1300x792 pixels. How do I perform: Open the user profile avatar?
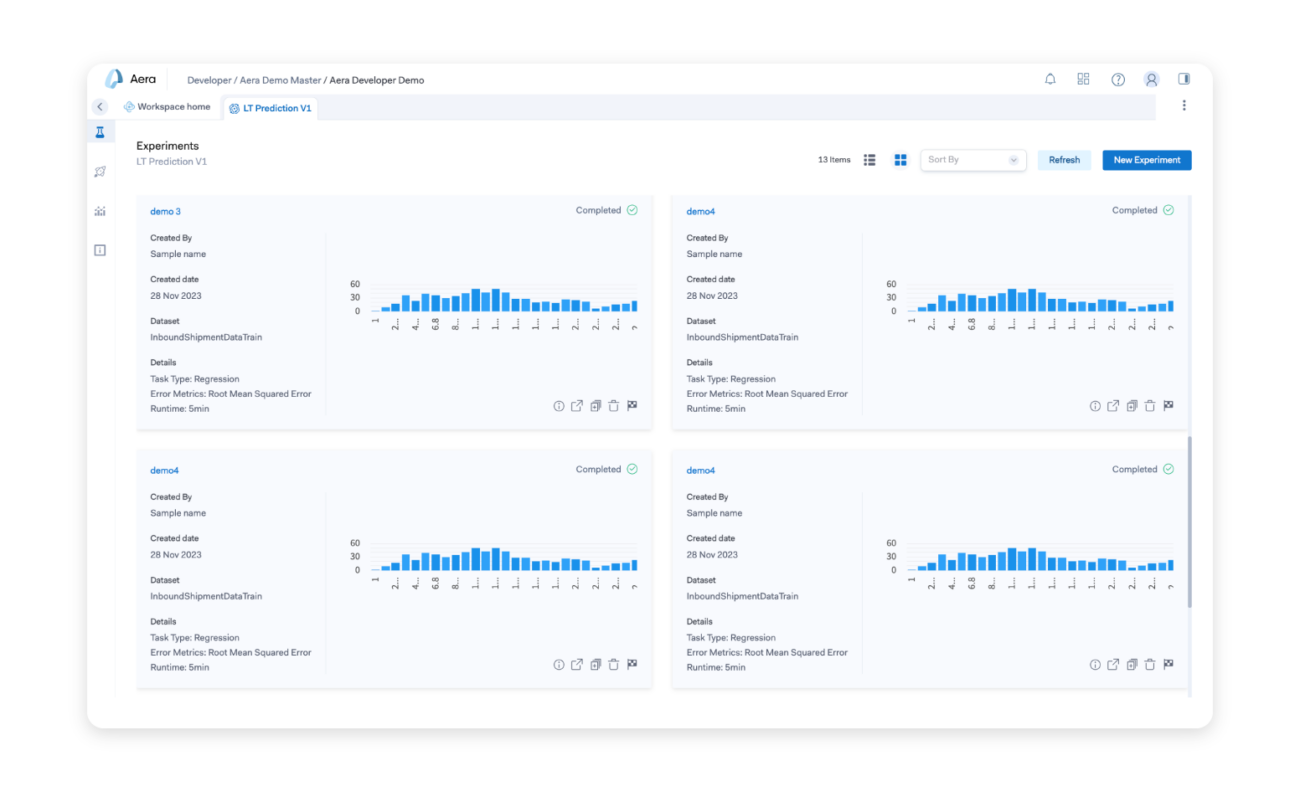[1151, 79]
